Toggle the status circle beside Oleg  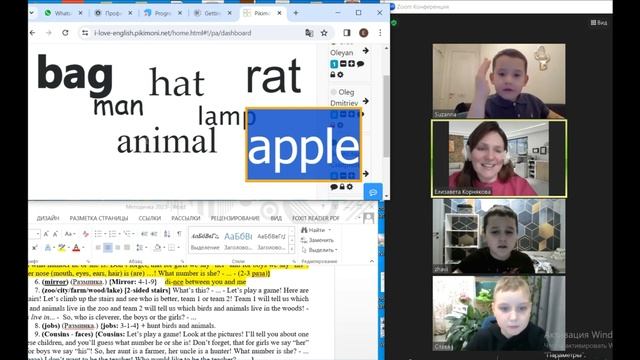333,92
